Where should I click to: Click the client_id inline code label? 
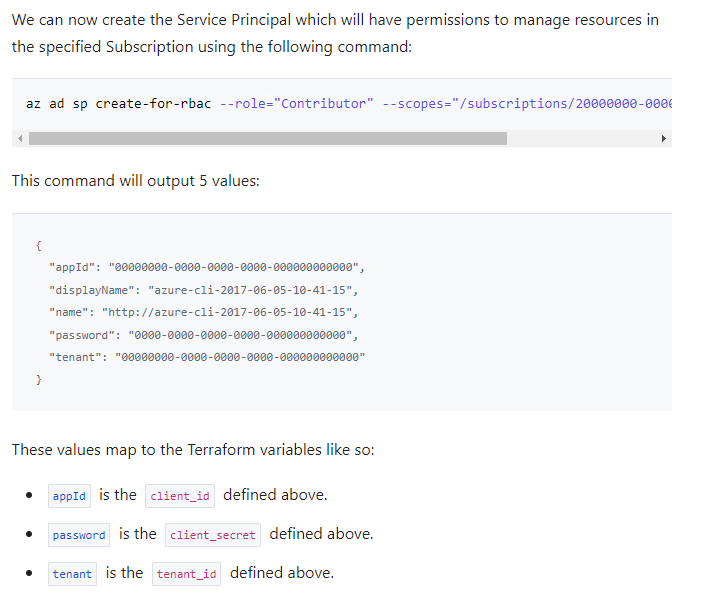point(180,496)
